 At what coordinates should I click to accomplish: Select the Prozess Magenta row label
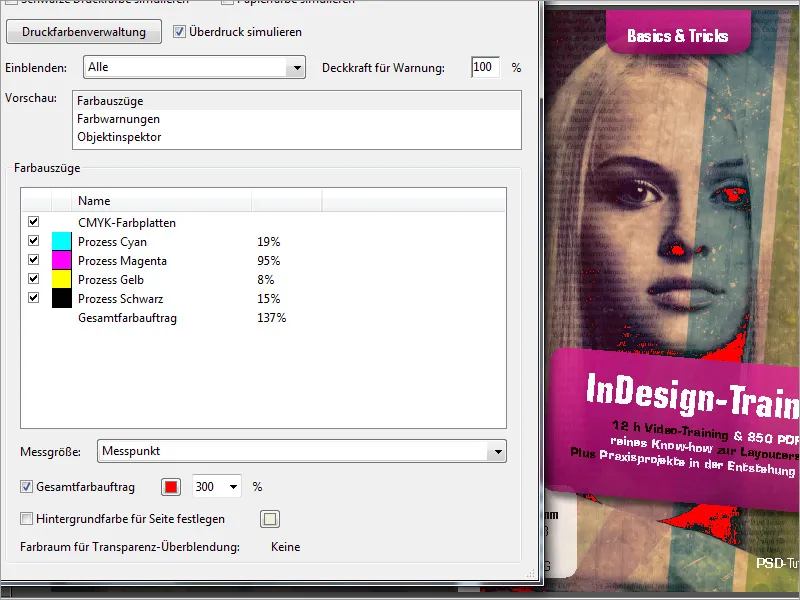point(122,261)
